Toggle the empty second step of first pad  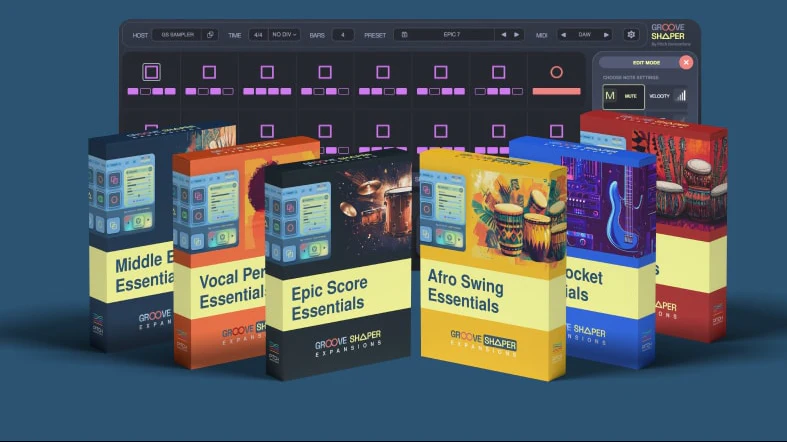(x=145, y=91)
